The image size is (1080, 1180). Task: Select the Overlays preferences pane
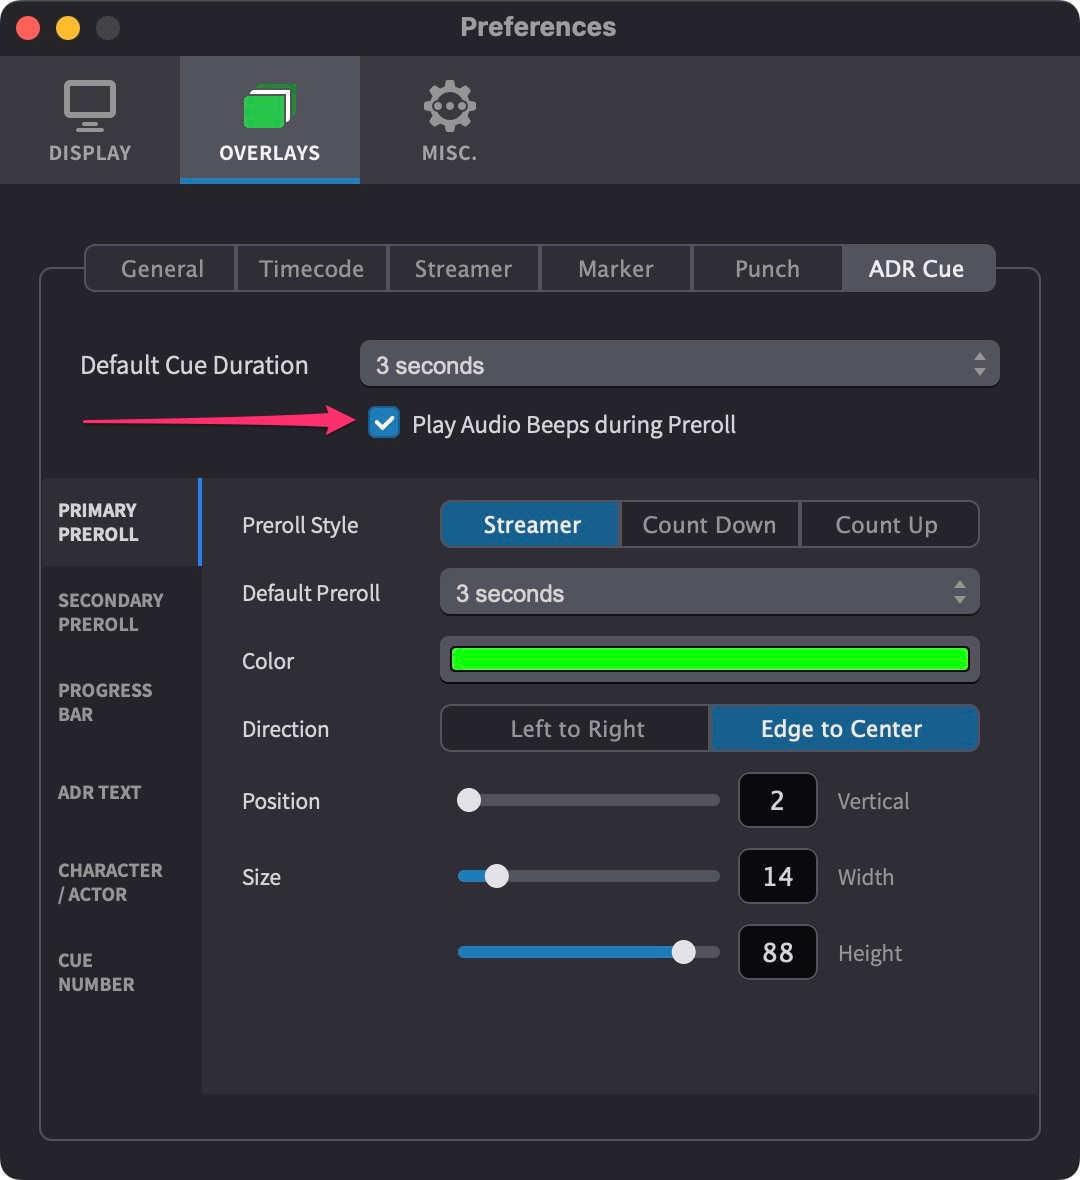pyautogui.click(x=269, y=120)
